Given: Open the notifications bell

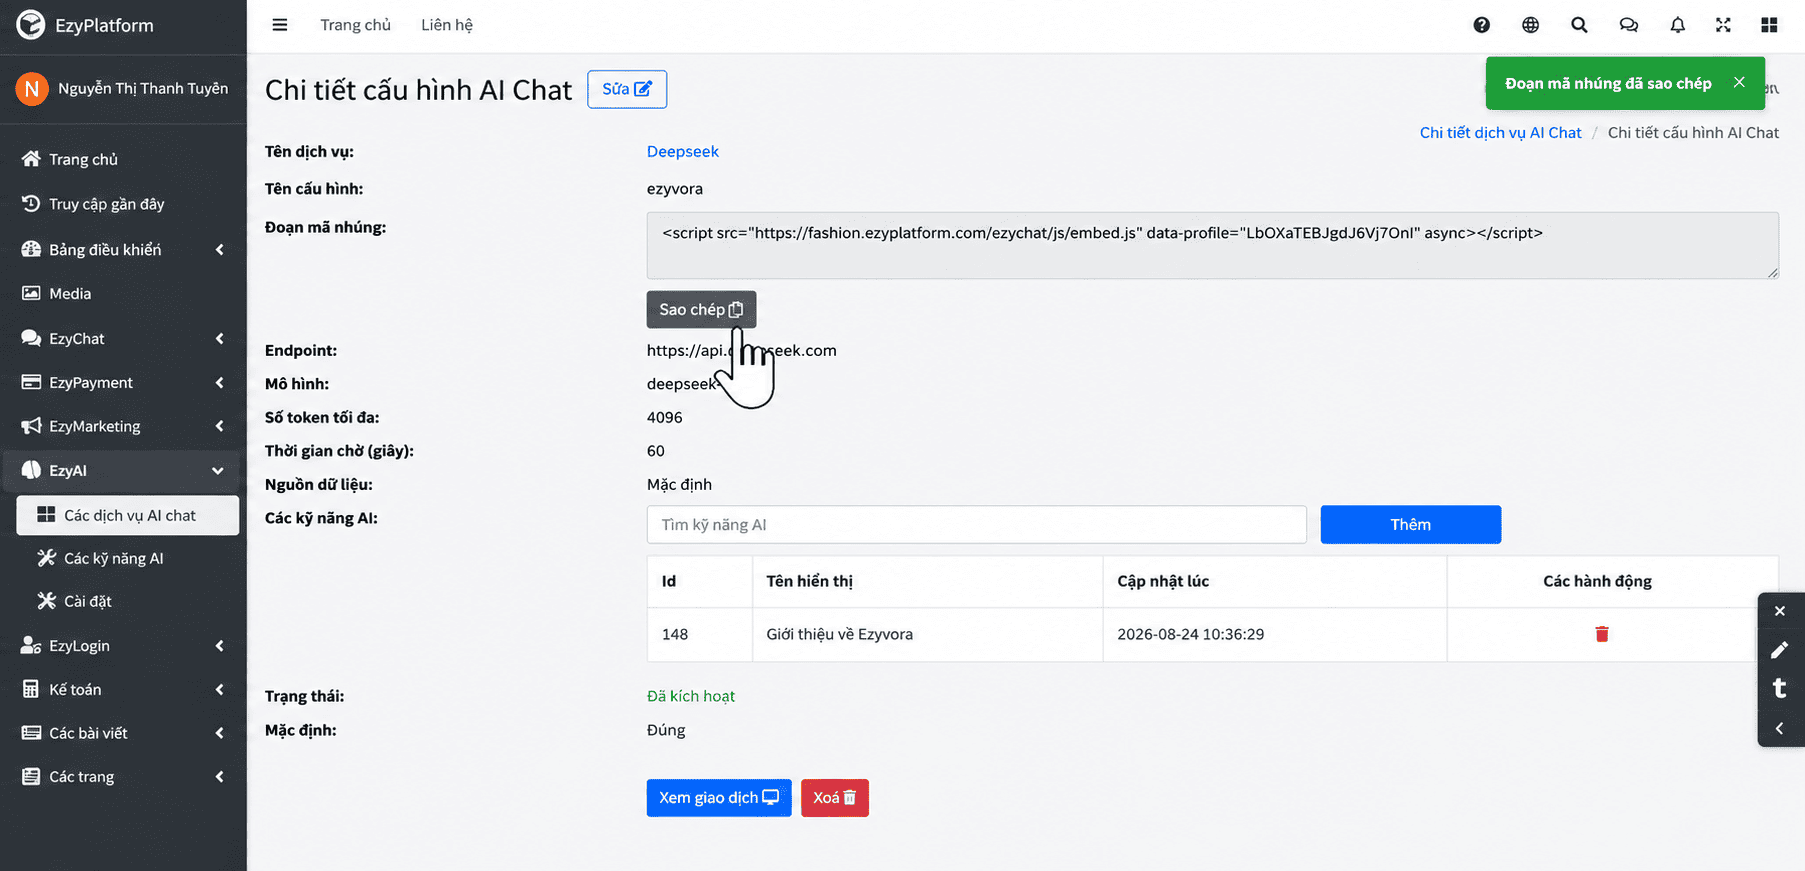Looking at the screenshot, I should coord(1677,25).
